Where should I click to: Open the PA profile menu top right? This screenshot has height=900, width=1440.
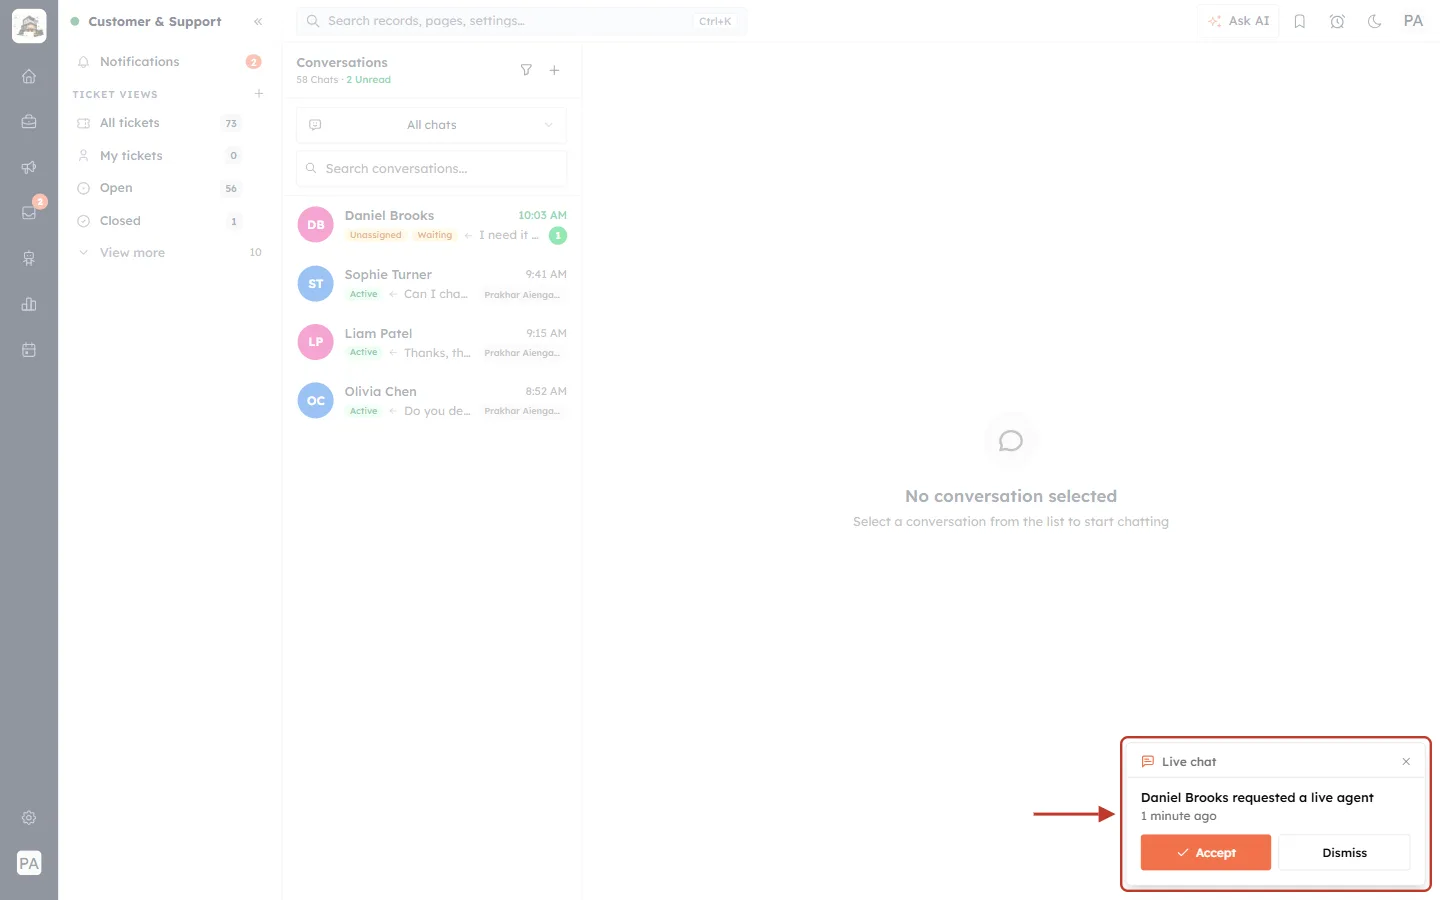click(x=1413, y=21)
